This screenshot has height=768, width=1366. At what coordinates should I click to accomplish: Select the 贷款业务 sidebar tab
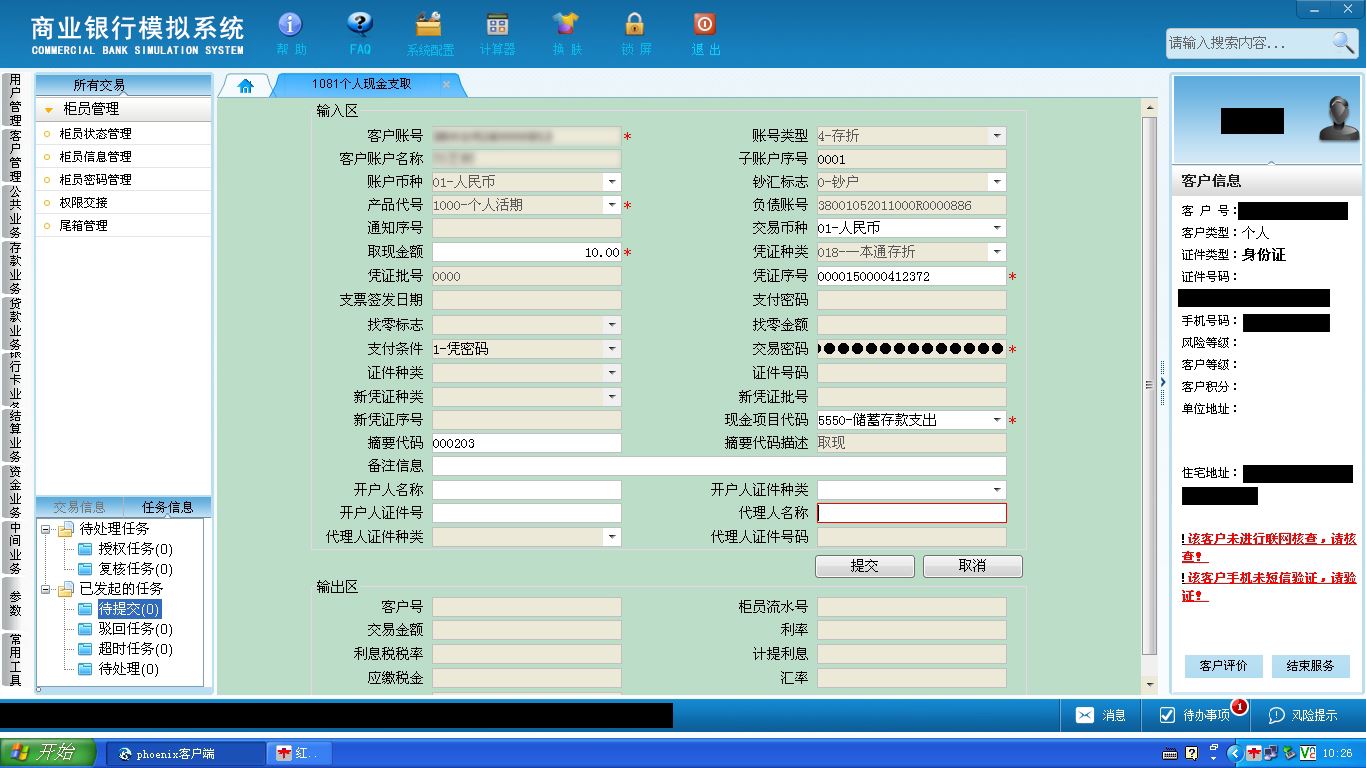pos(15,324)
